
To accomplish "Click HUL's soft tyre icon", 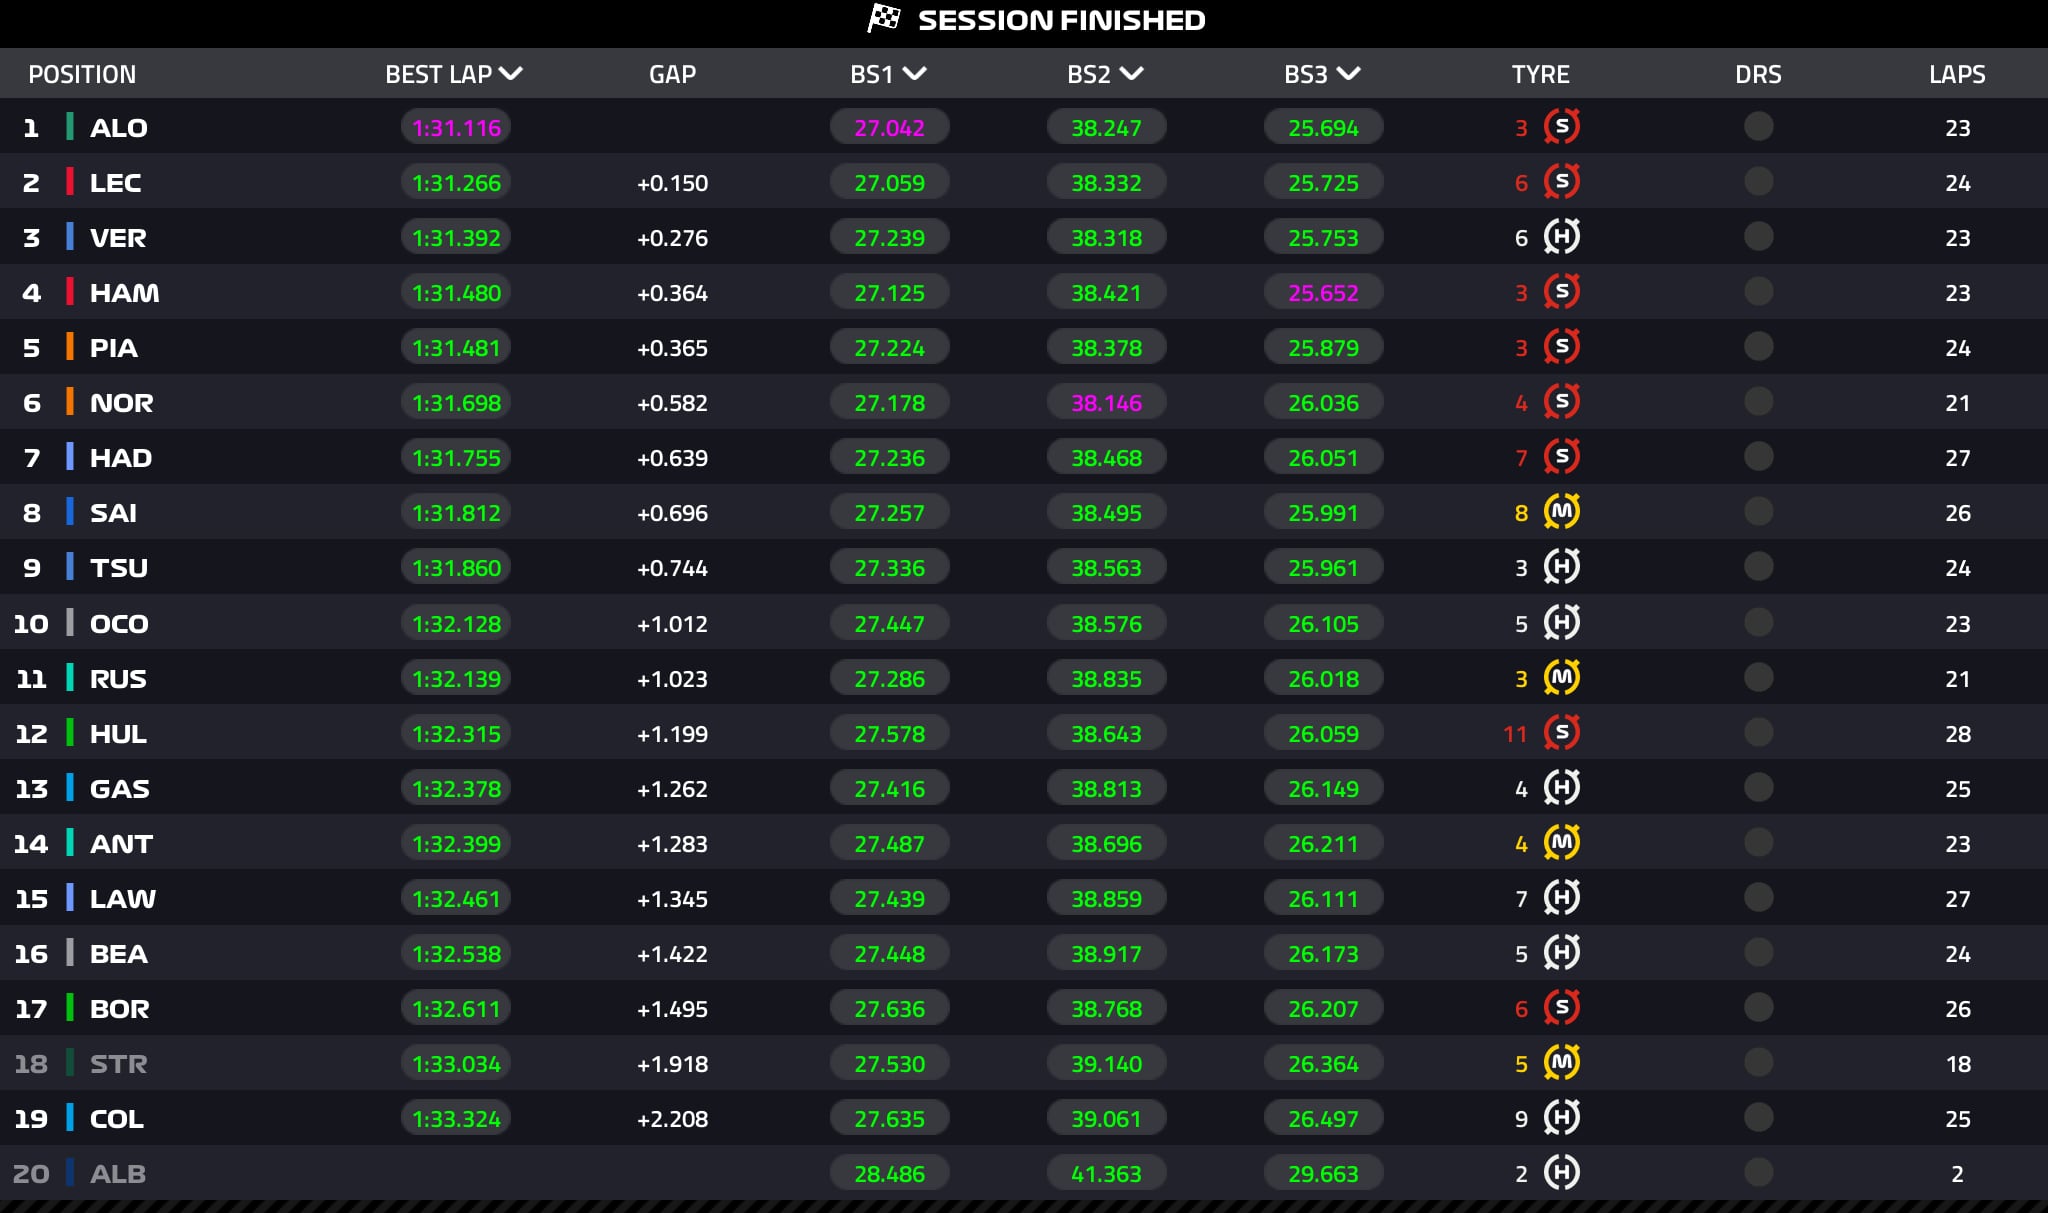I will [x=1561, y=733].
